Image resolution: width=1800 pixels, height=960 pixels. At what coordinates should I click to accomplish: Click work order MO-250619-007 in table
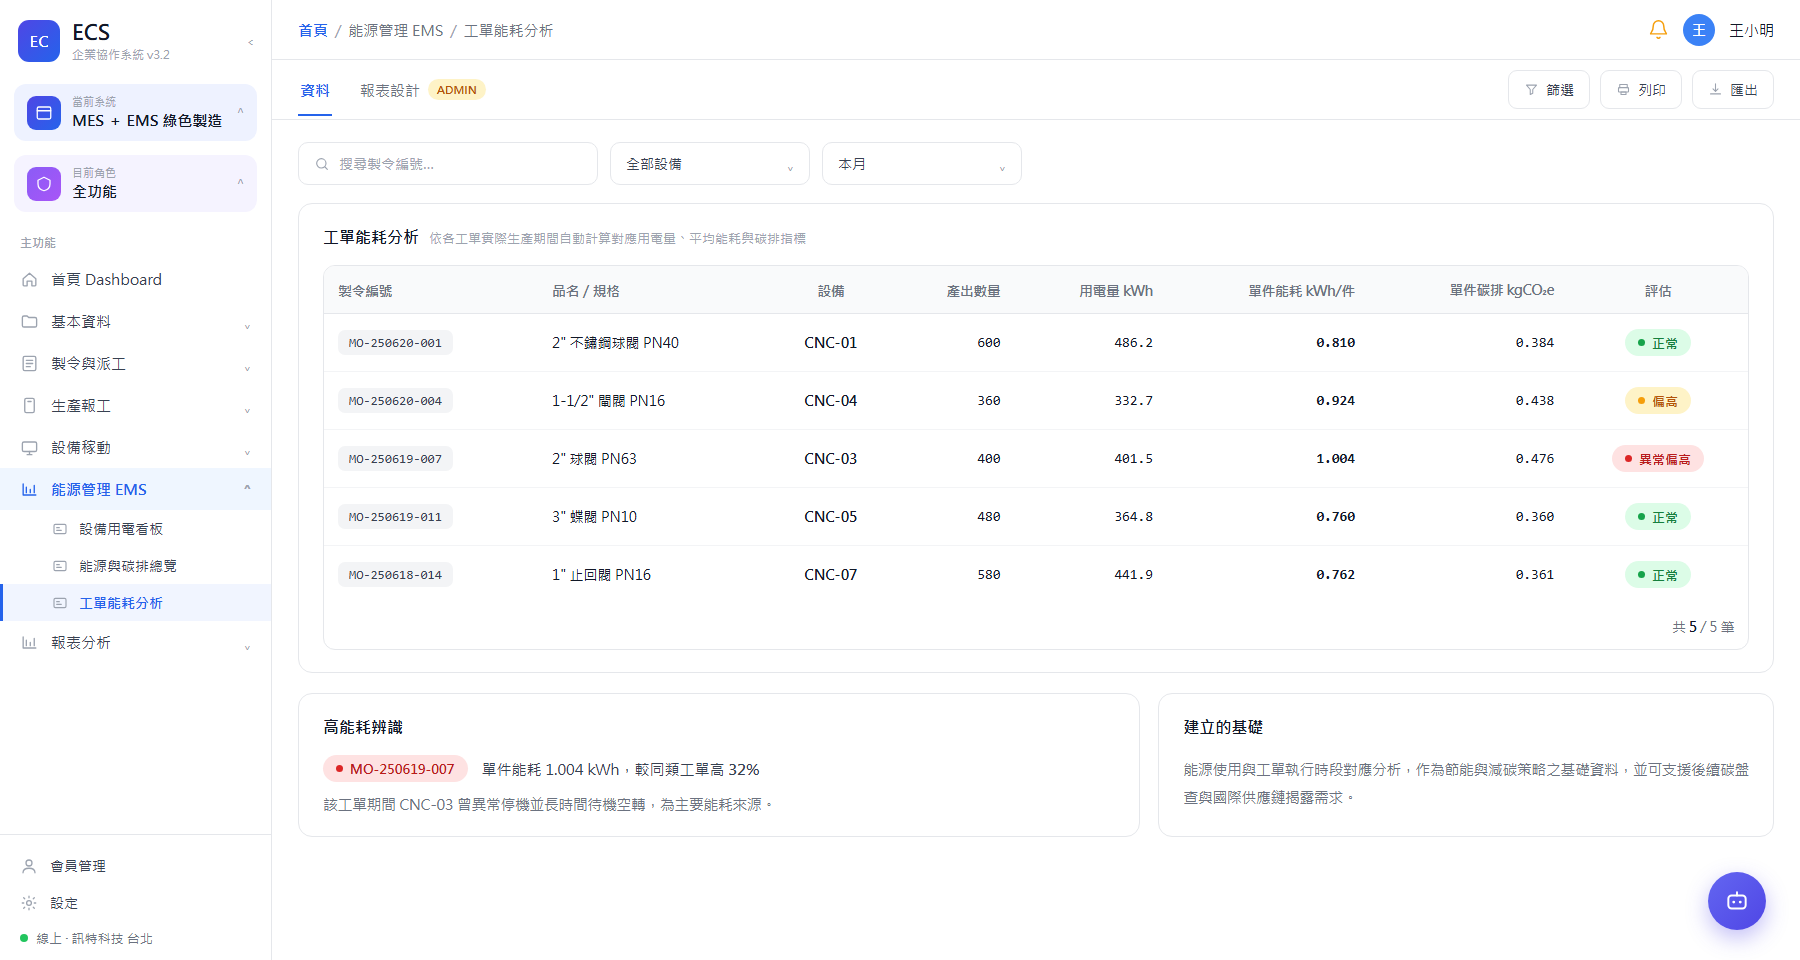[395, 459]
